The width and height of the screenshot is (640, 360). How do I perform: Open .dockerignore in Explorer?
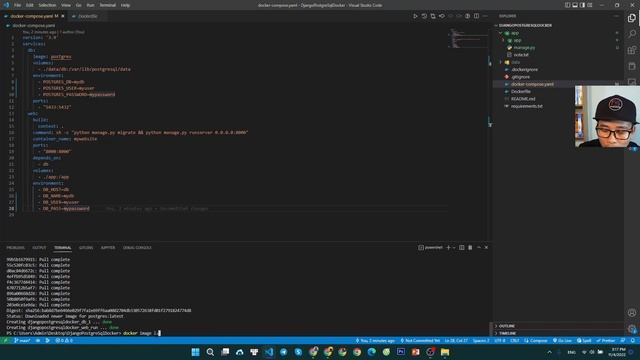click(524, 69)
